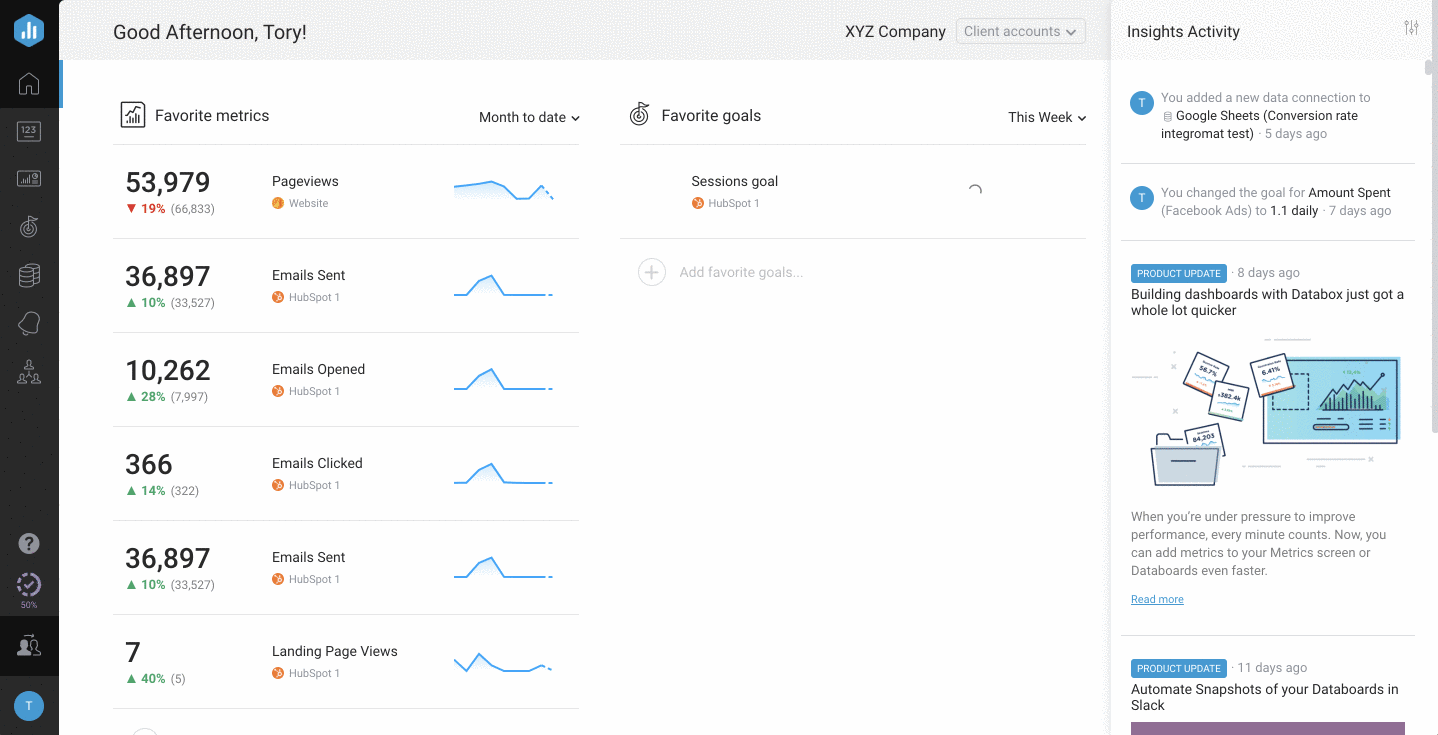
Task: Check notifications via the bell icon
Action: [x=28, y=323]
